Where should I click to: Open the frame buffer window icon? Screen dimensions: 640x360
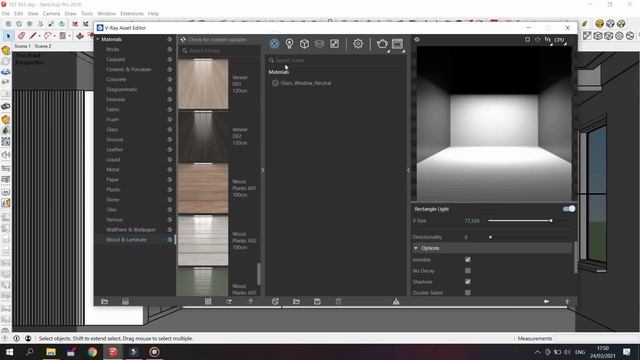point(397,44)
